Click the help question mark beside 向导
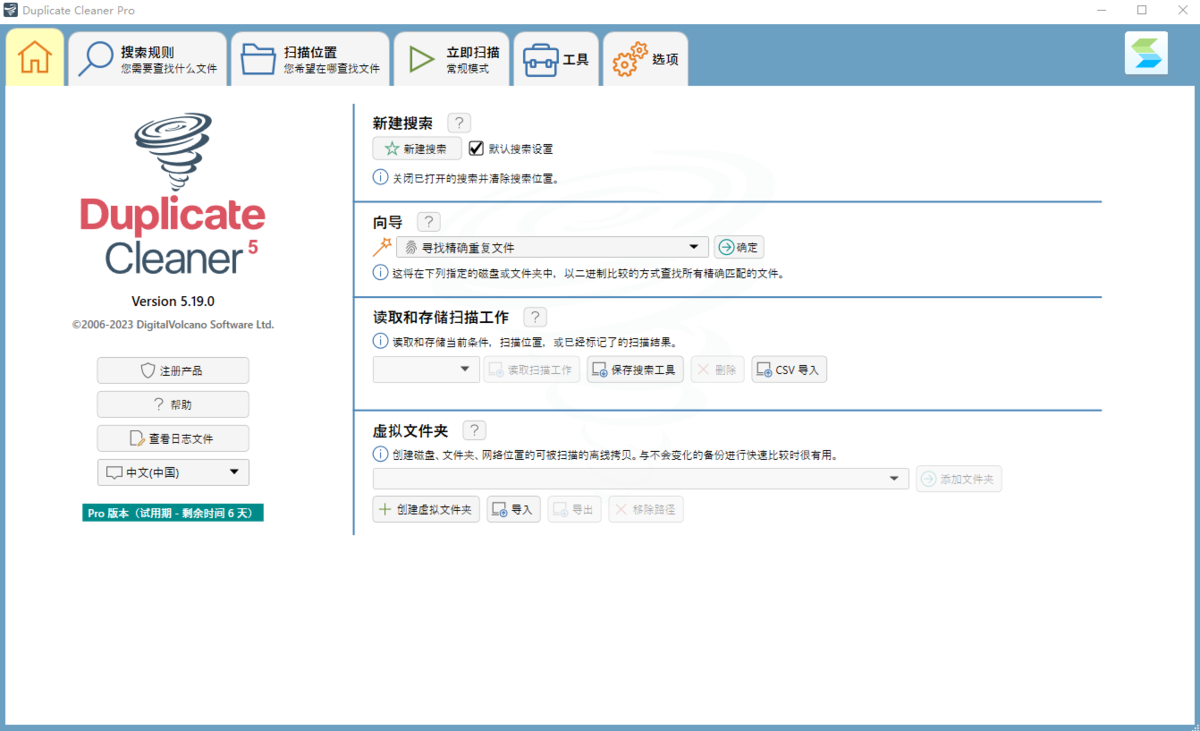Viewport: 1200px width, 731px height. (428, 222)
